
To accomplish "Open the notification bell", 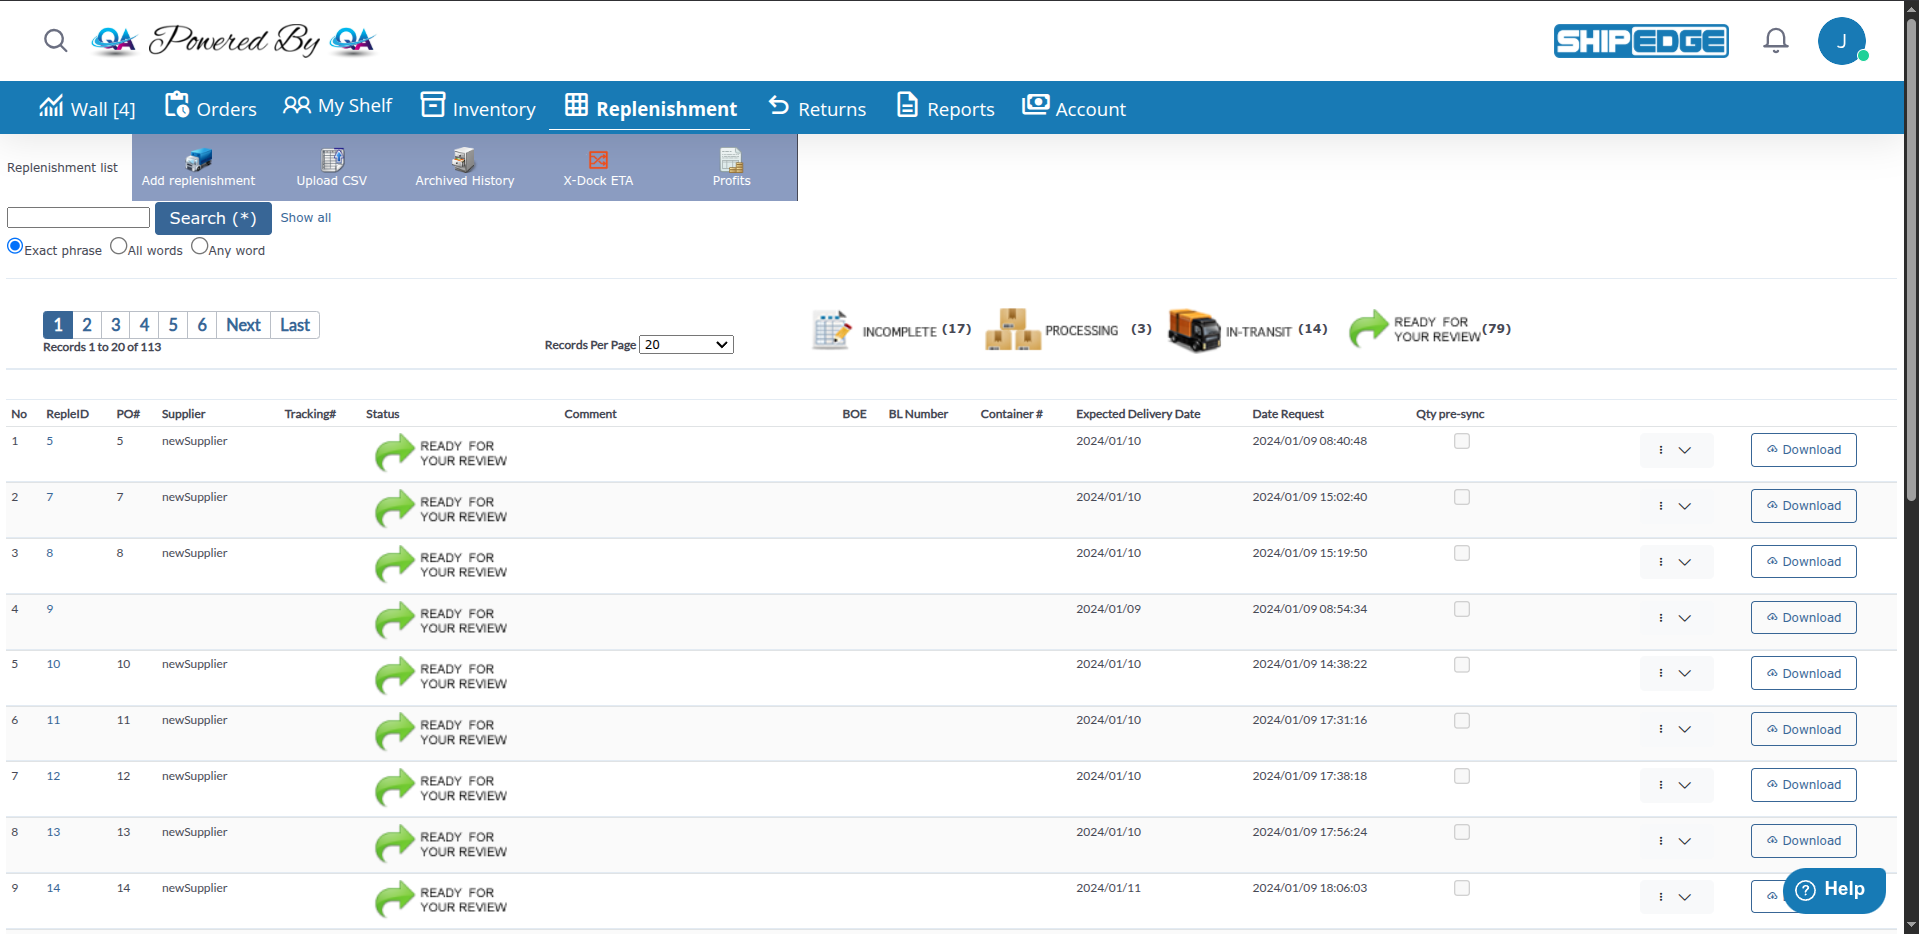I will click(1774, 40).
